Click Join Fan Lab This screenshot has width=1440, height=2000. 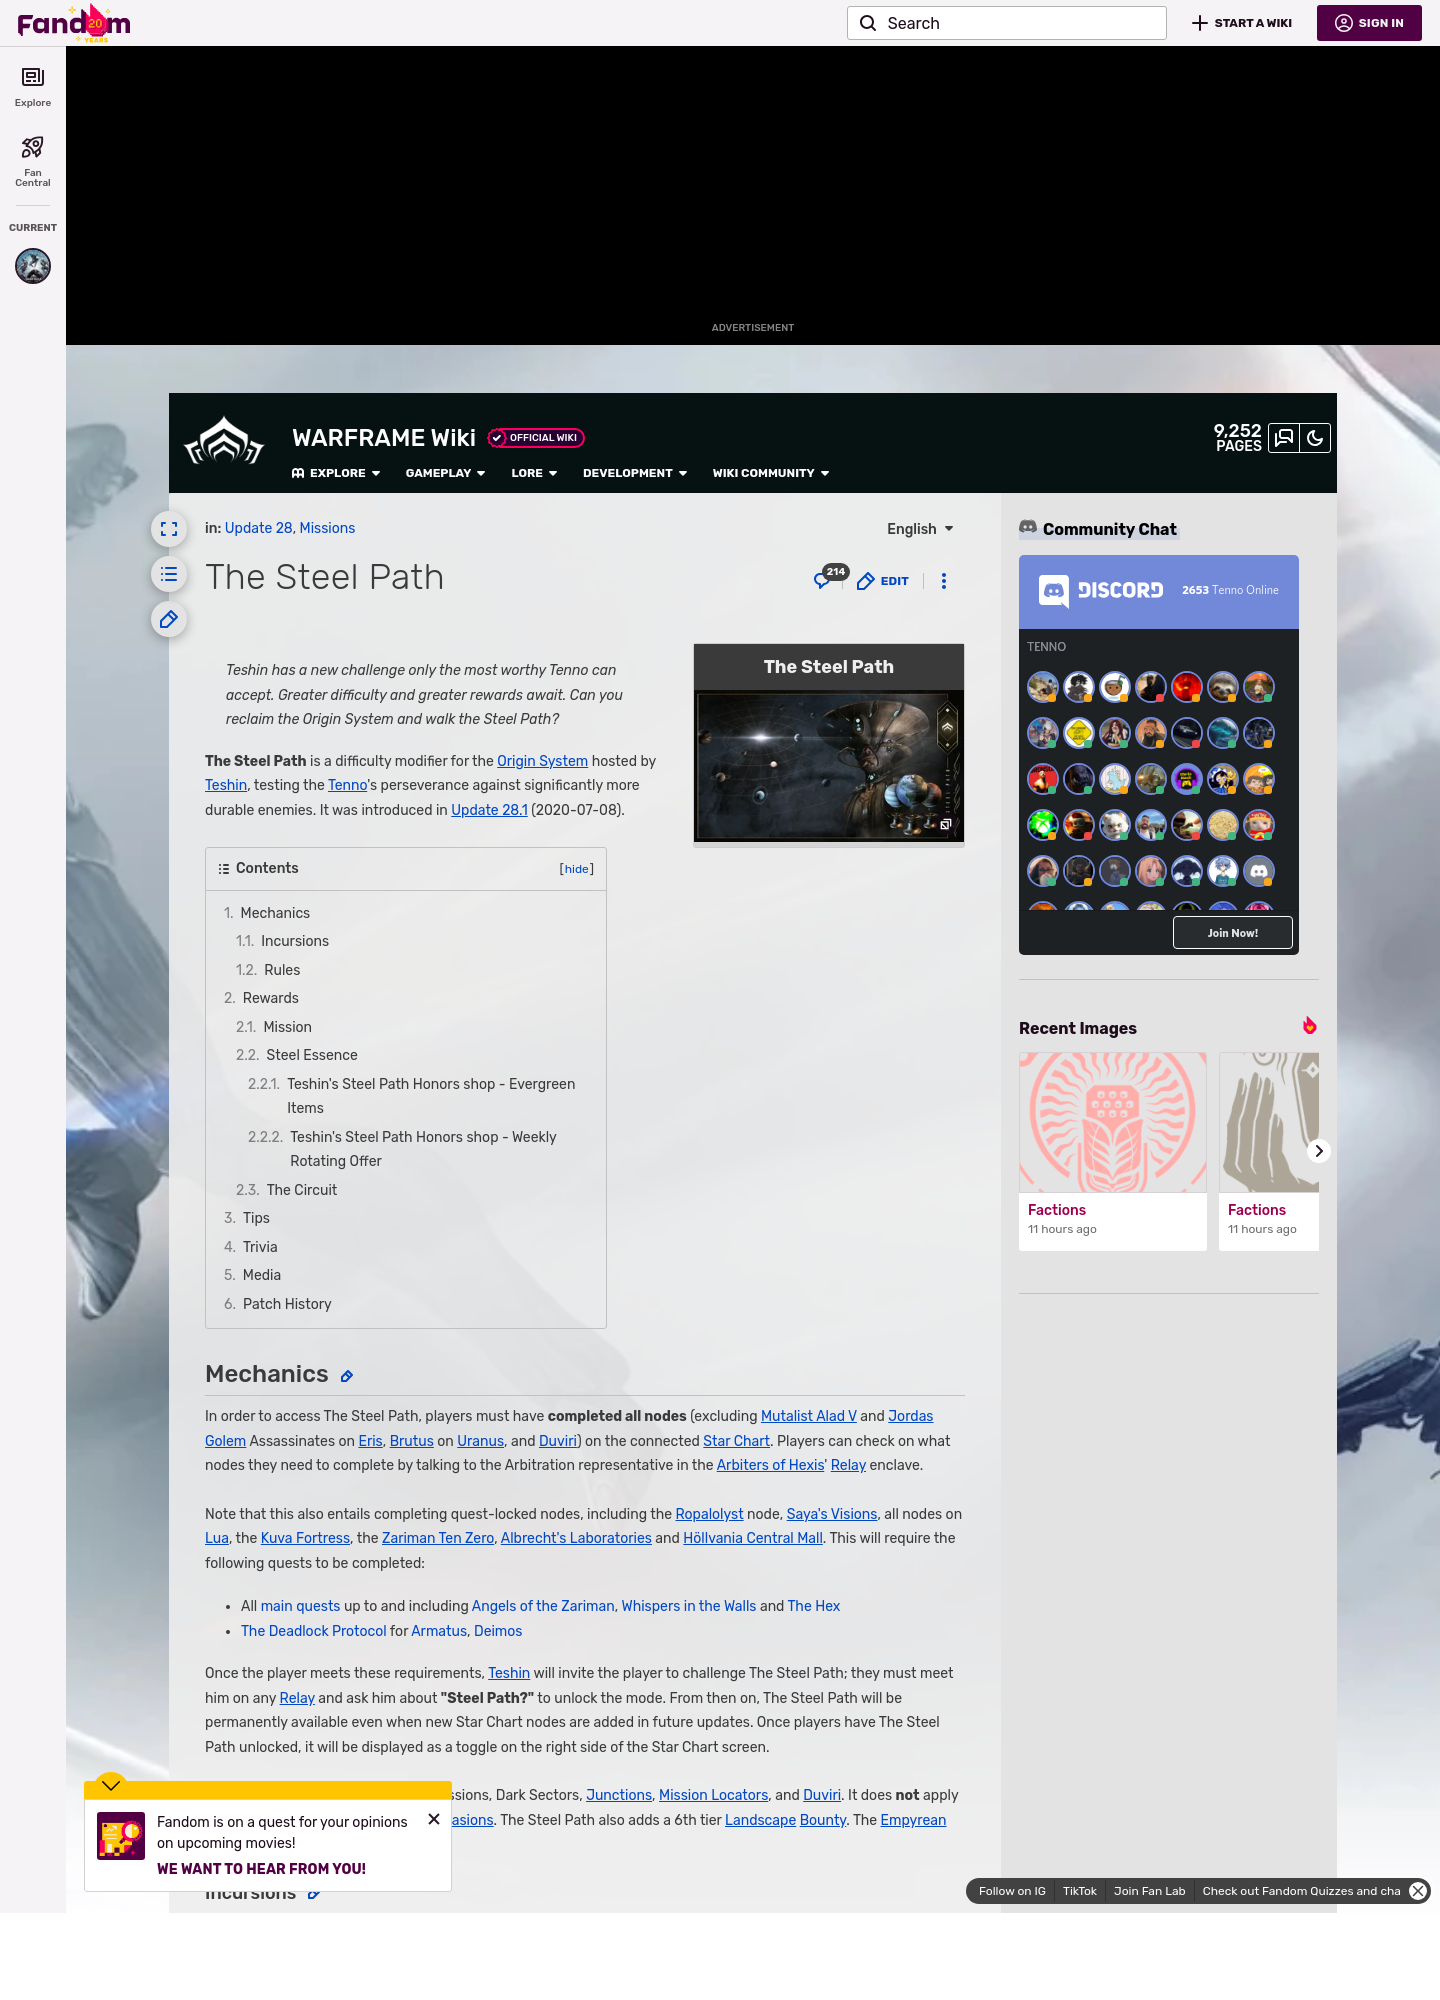pyautogui.click(x=1149, y=1891)
